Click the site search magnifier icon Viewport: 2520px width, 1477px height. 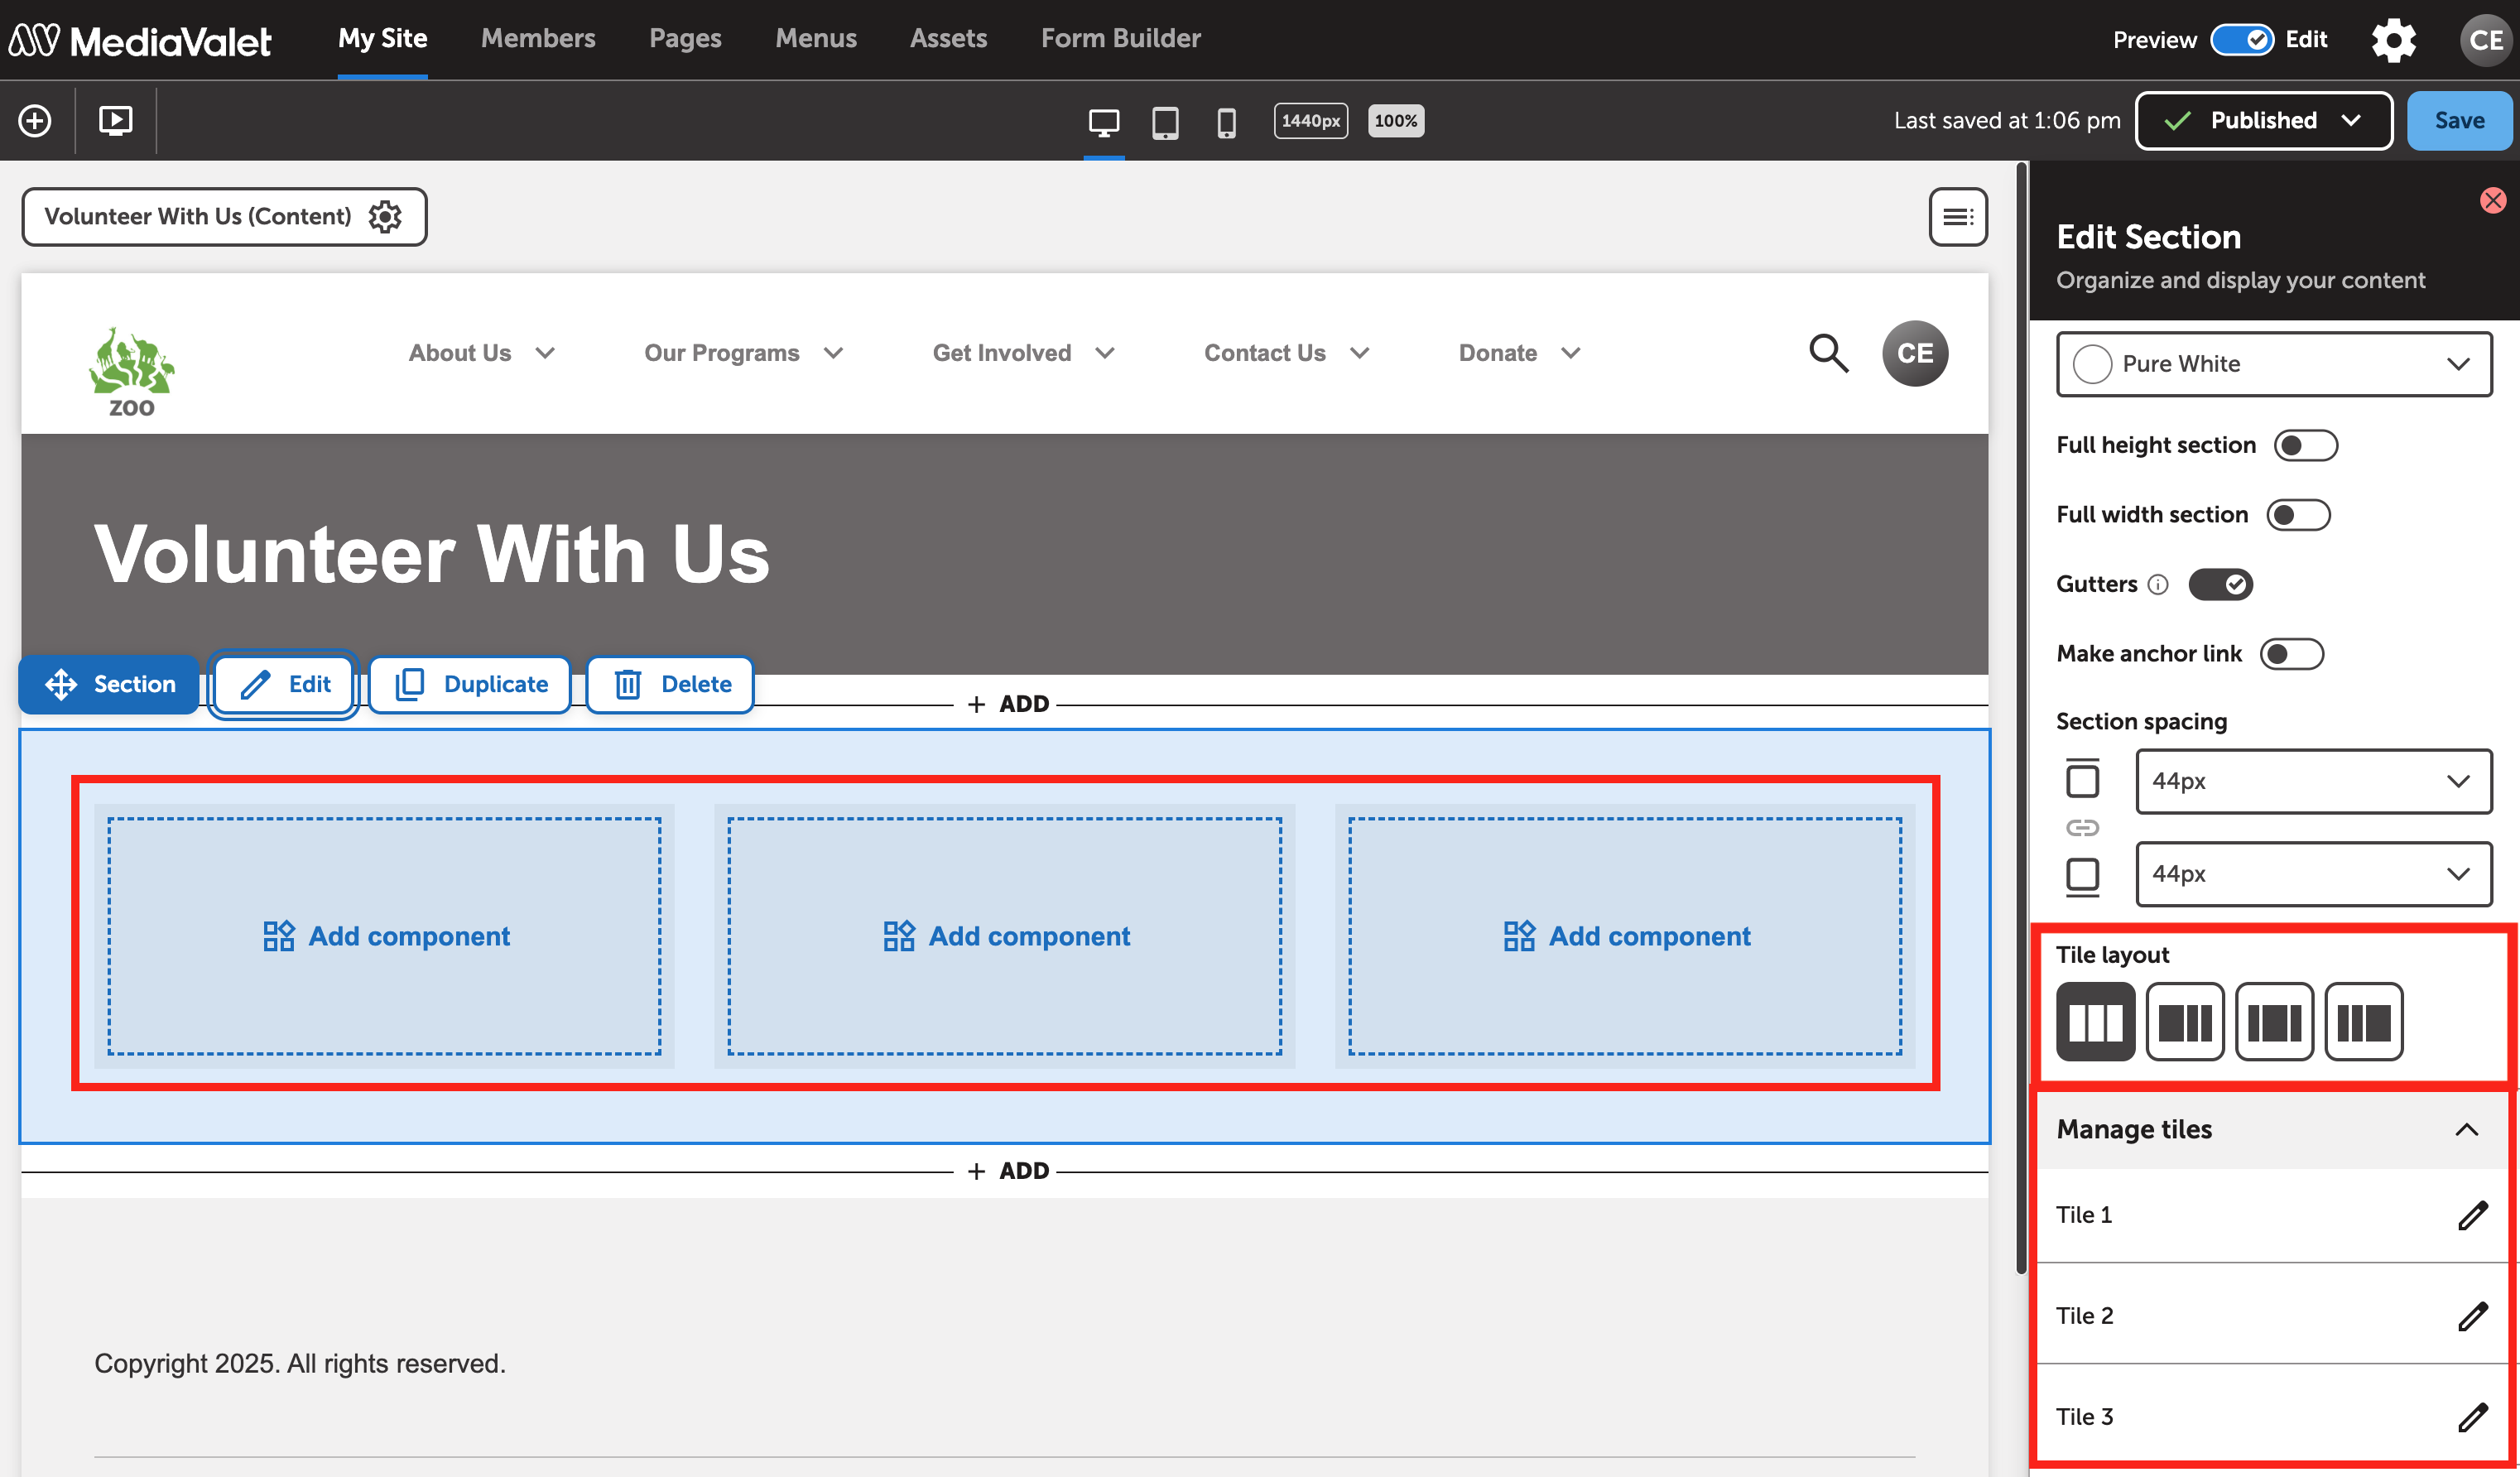click(x=1829, y=353)
